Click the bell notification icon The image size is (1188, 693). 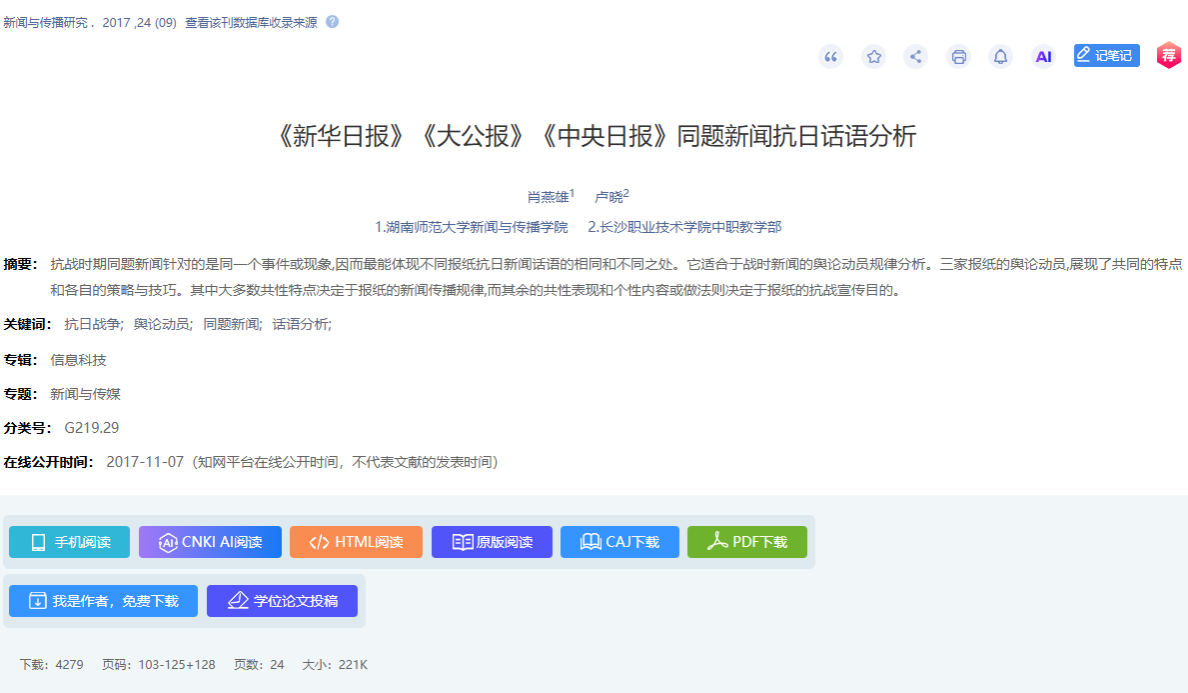point(1000,57)
